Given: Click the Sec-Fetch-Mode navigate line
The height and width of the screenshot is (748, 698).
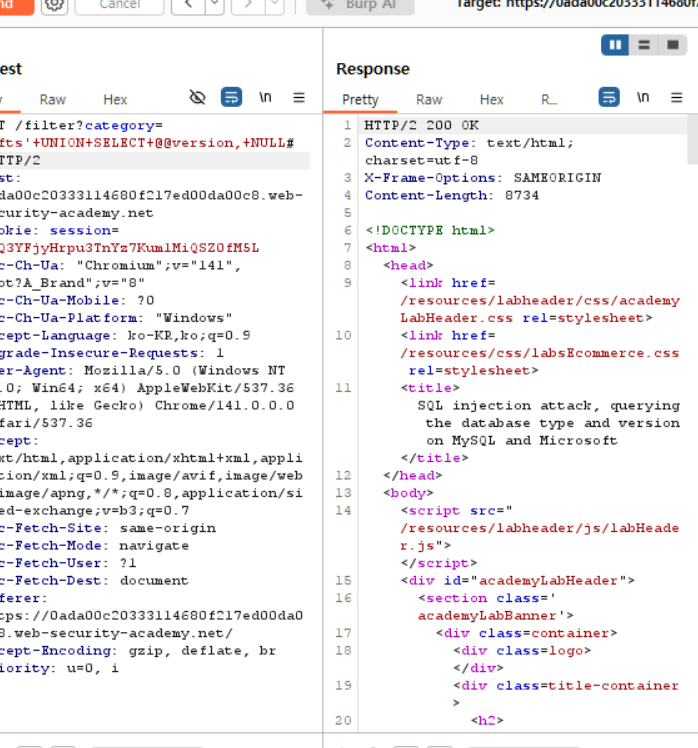Looking at the screenshot, I should tap(94, 545).
